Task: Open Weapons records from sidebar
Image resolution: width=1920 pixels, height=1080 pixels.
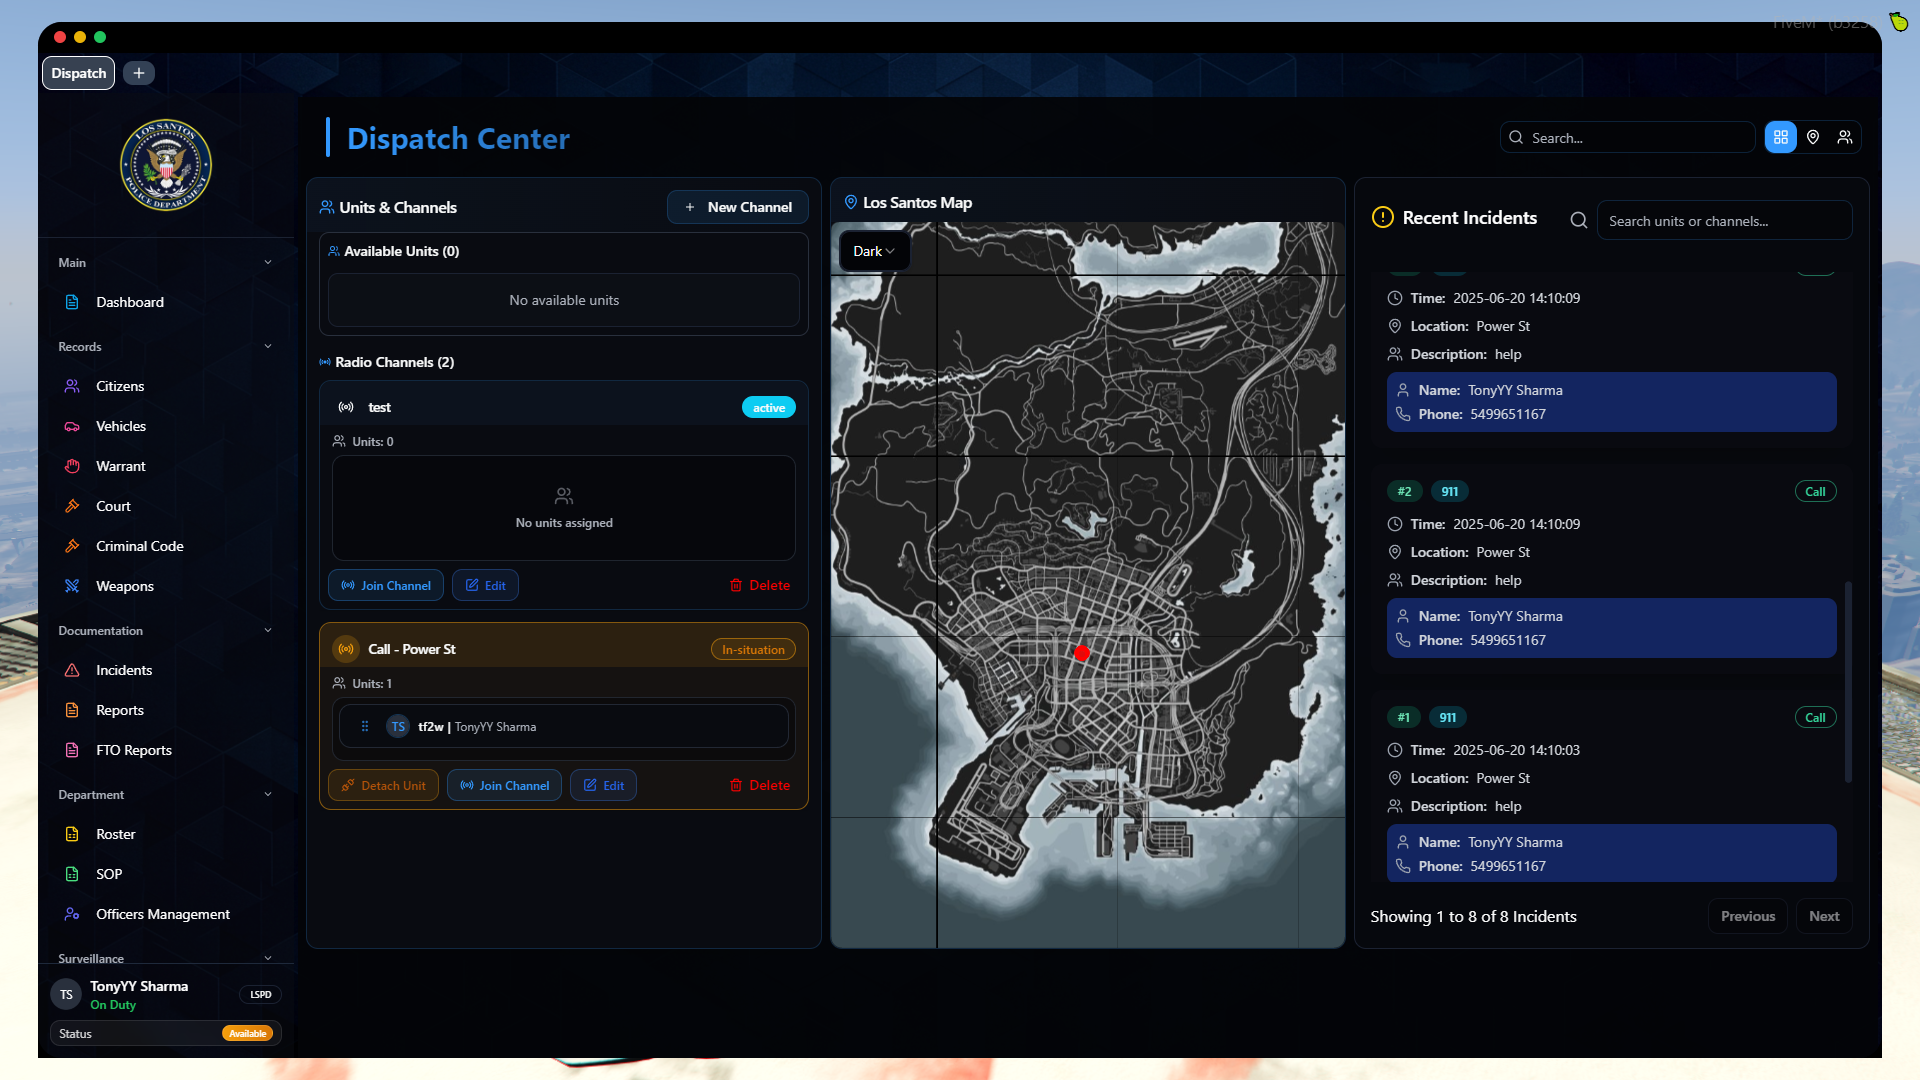Action: (124, 586)
